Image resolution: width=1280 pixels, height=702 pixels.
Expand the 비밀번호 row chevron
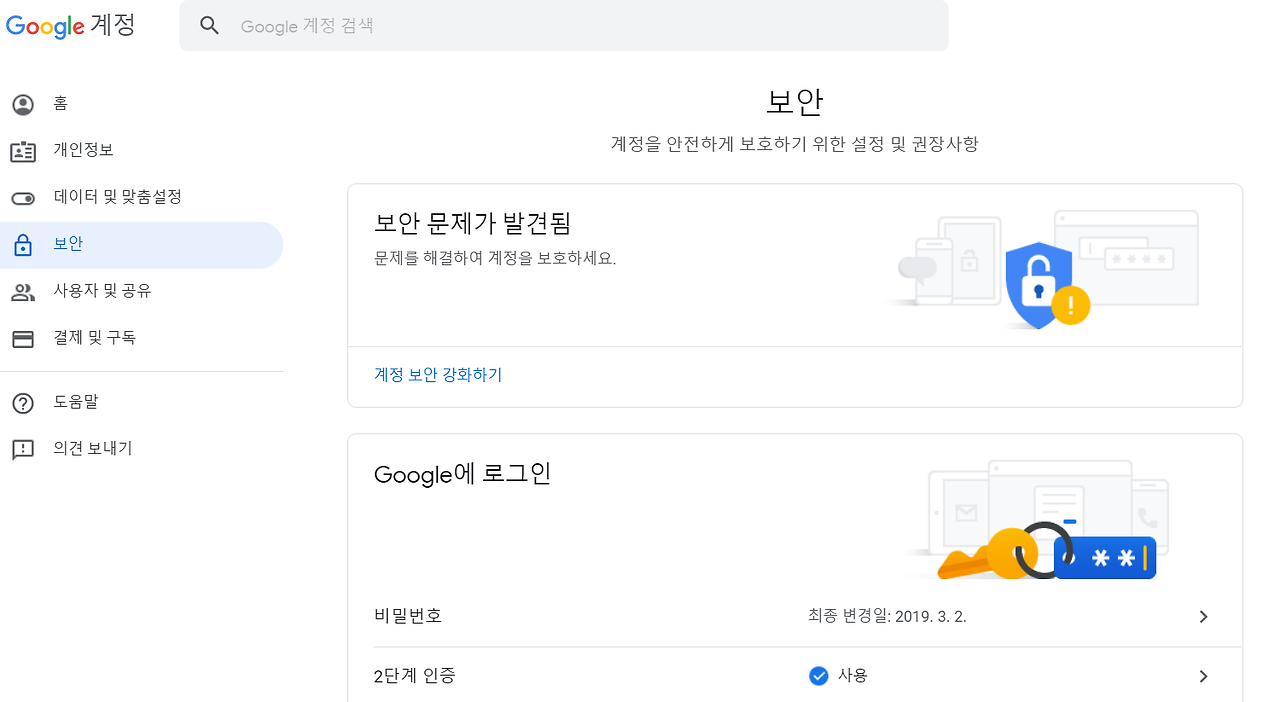click(x=1204, y=617)
